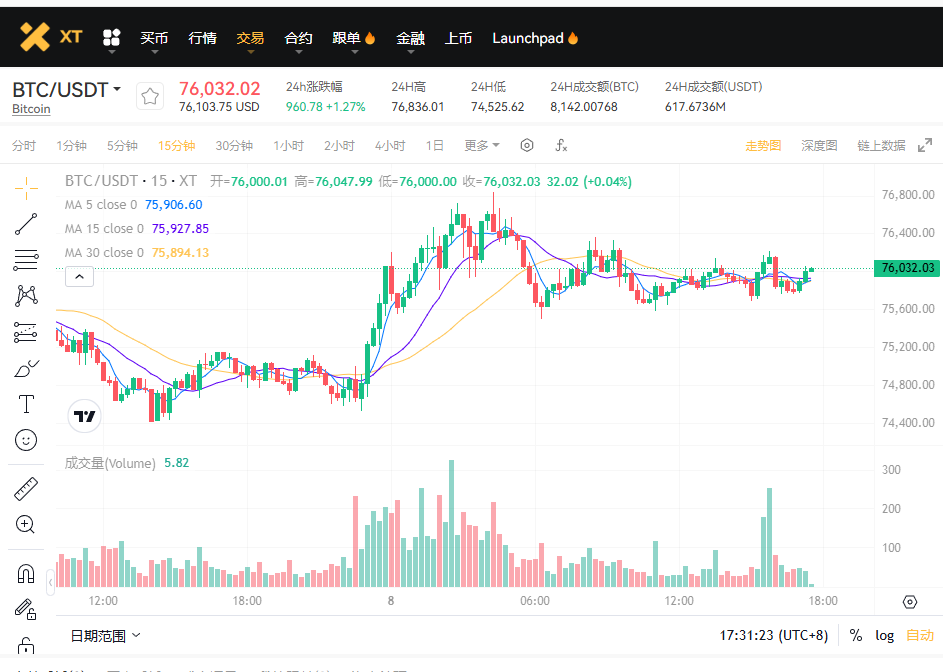
Task: Select the ruler measure tool
Action: click(x=26, y=489)
